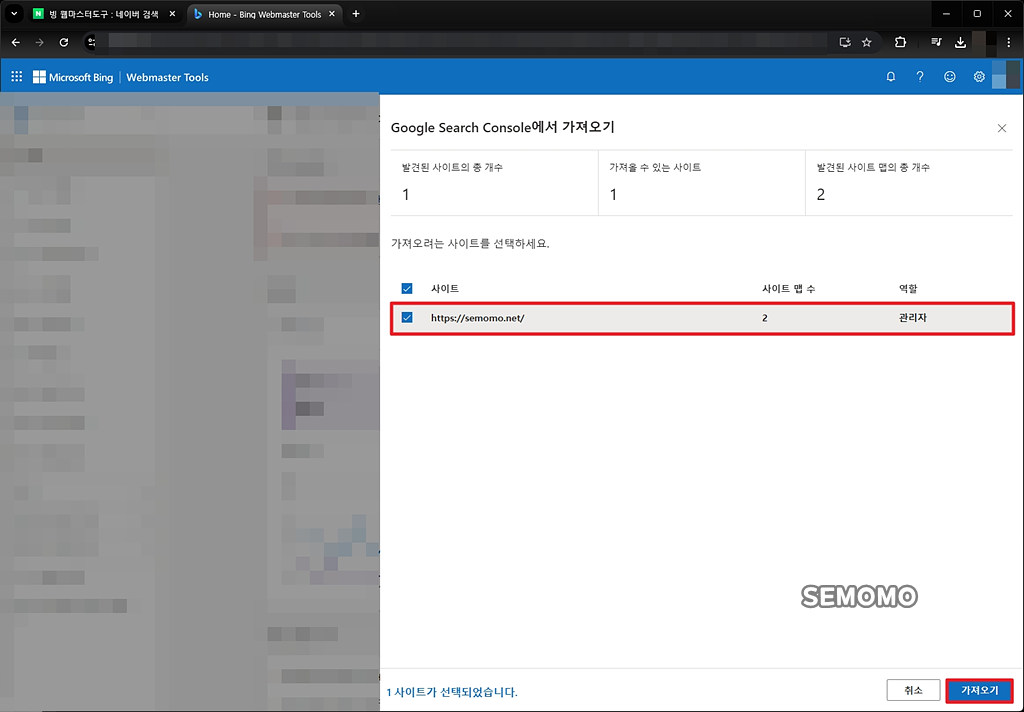Open the account profile avatar

click(1006, 75)
